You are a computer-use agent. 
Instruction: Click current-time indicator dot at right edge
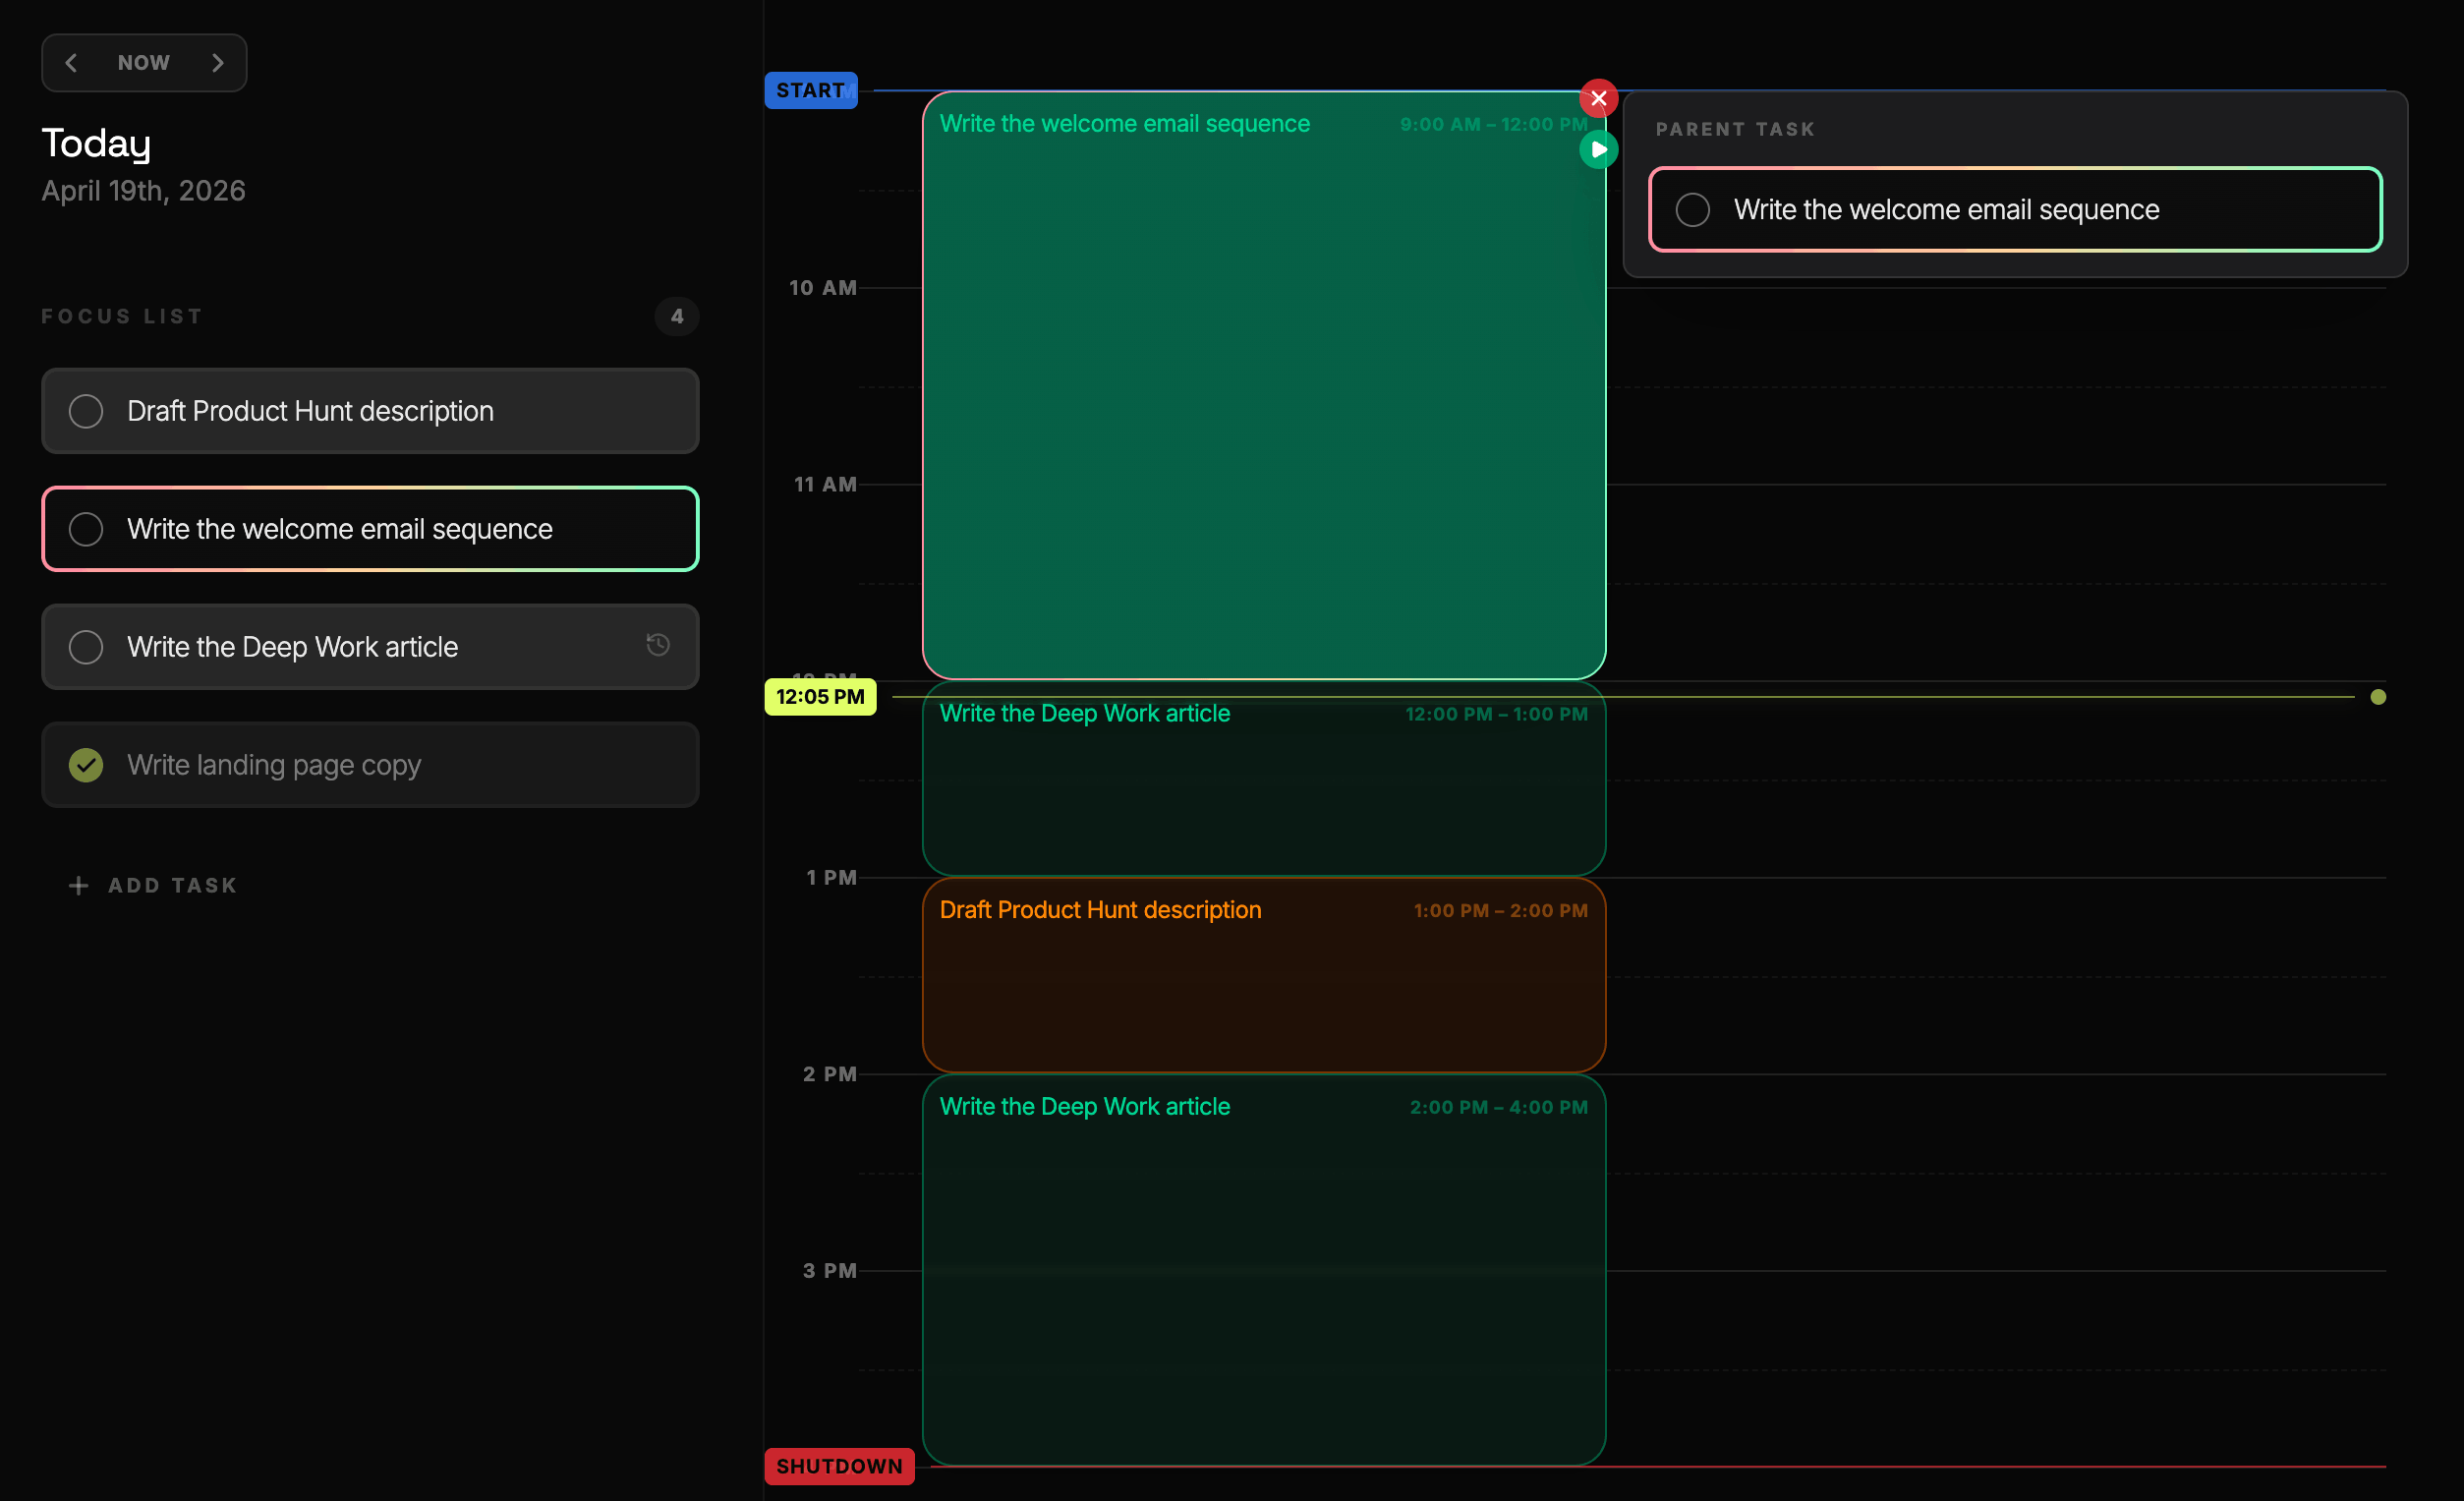[2378, 697]
